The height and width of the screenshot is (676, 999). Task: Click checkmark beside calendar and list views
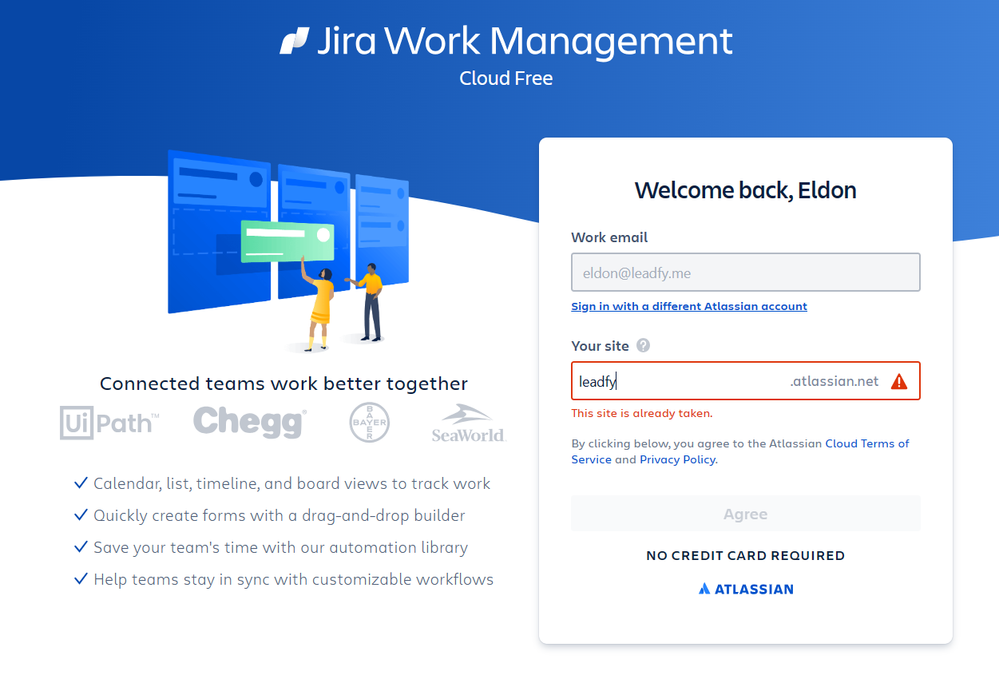click(81, 483)
